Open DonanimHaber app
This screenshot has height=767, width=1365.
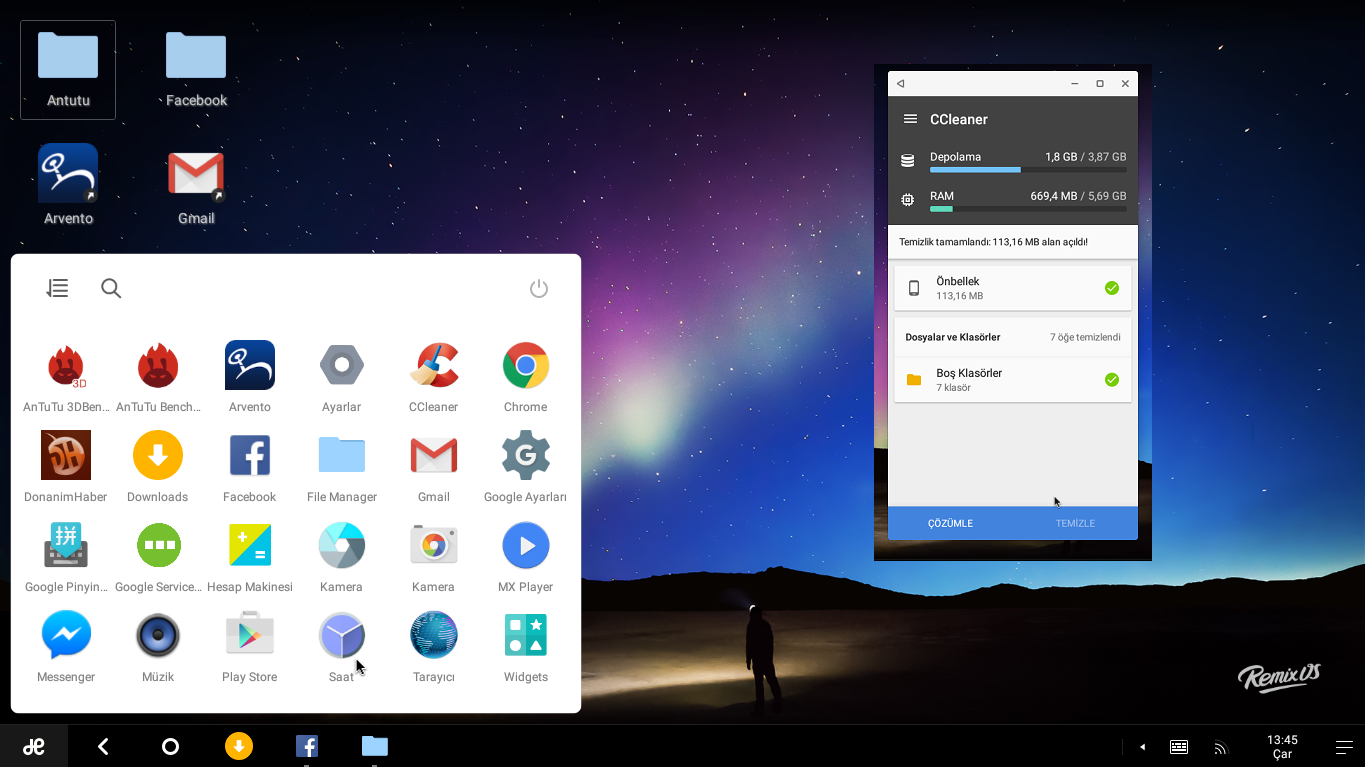point(66,466)
